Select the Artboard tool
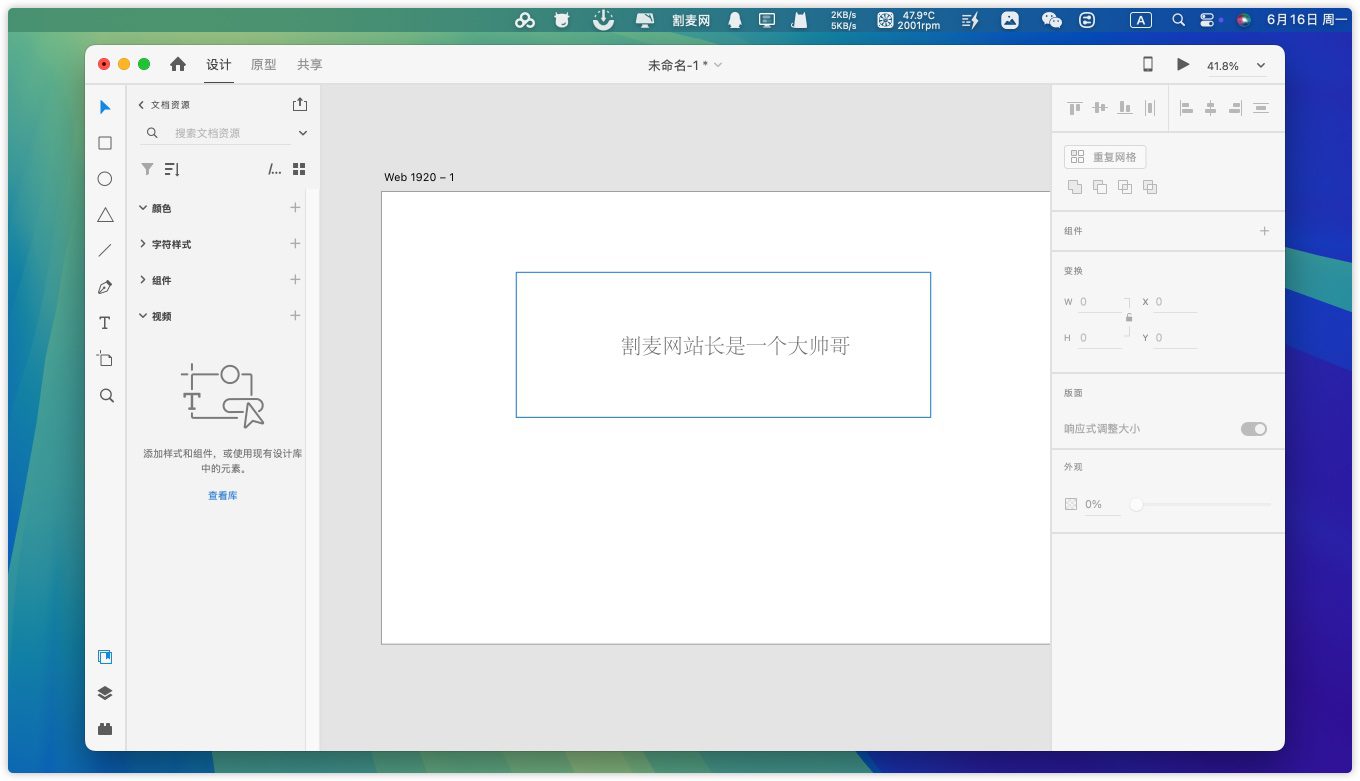 pyautogui.click(x=105, y=359)
